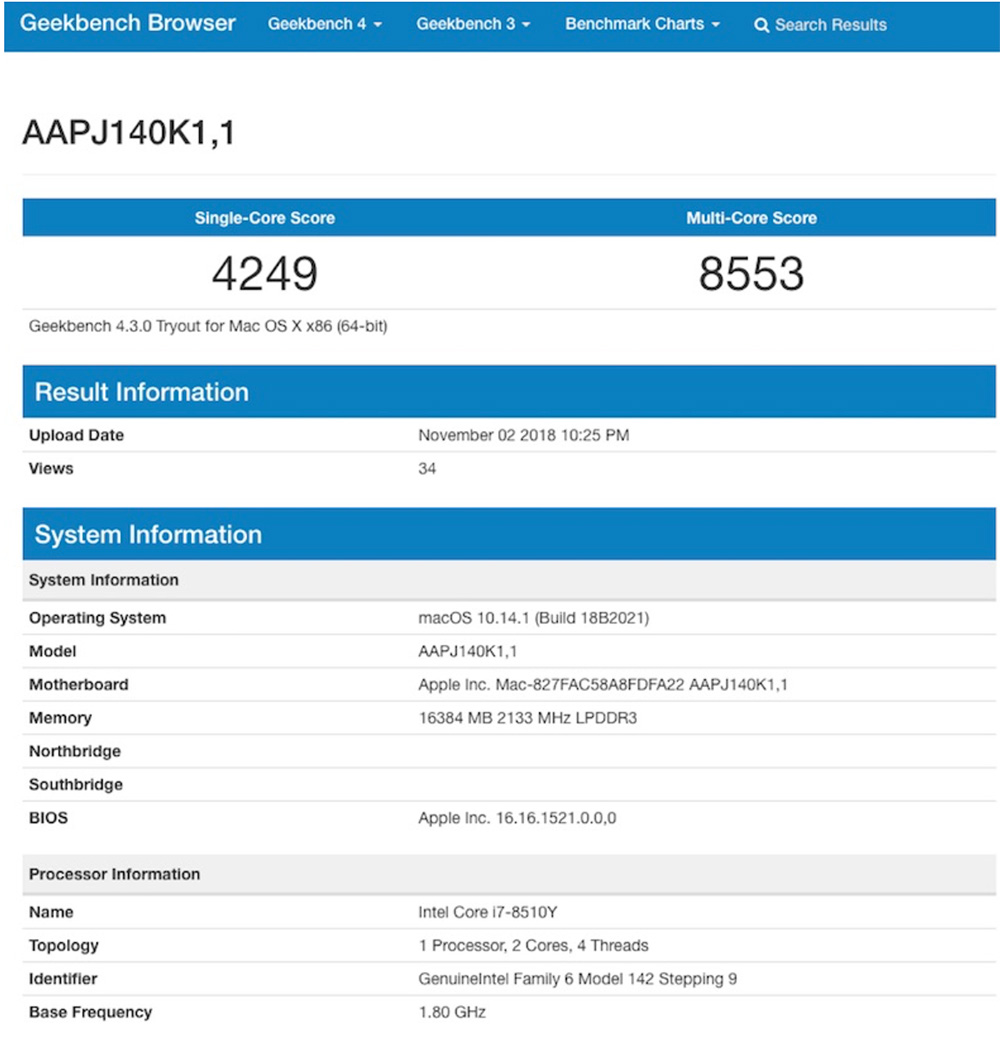Click the Result Information section header
The image size is (1000, 1048).
tap(142, 392)
